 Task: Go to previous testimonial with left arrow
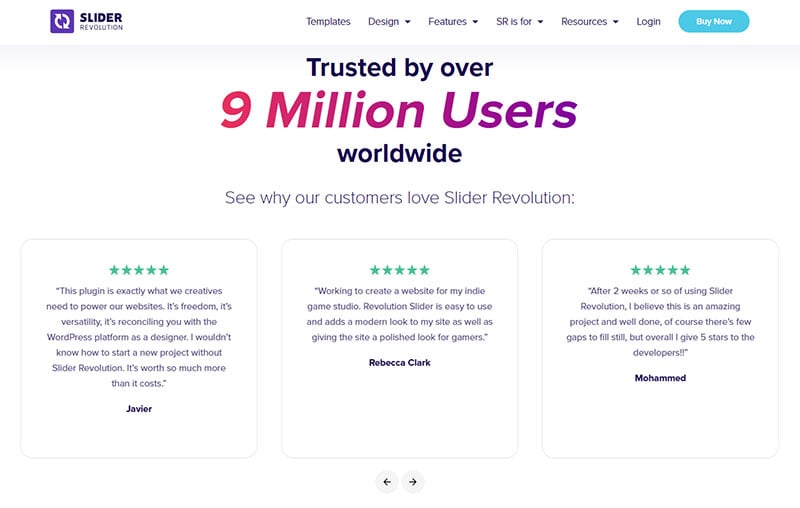tap(387, 481)
